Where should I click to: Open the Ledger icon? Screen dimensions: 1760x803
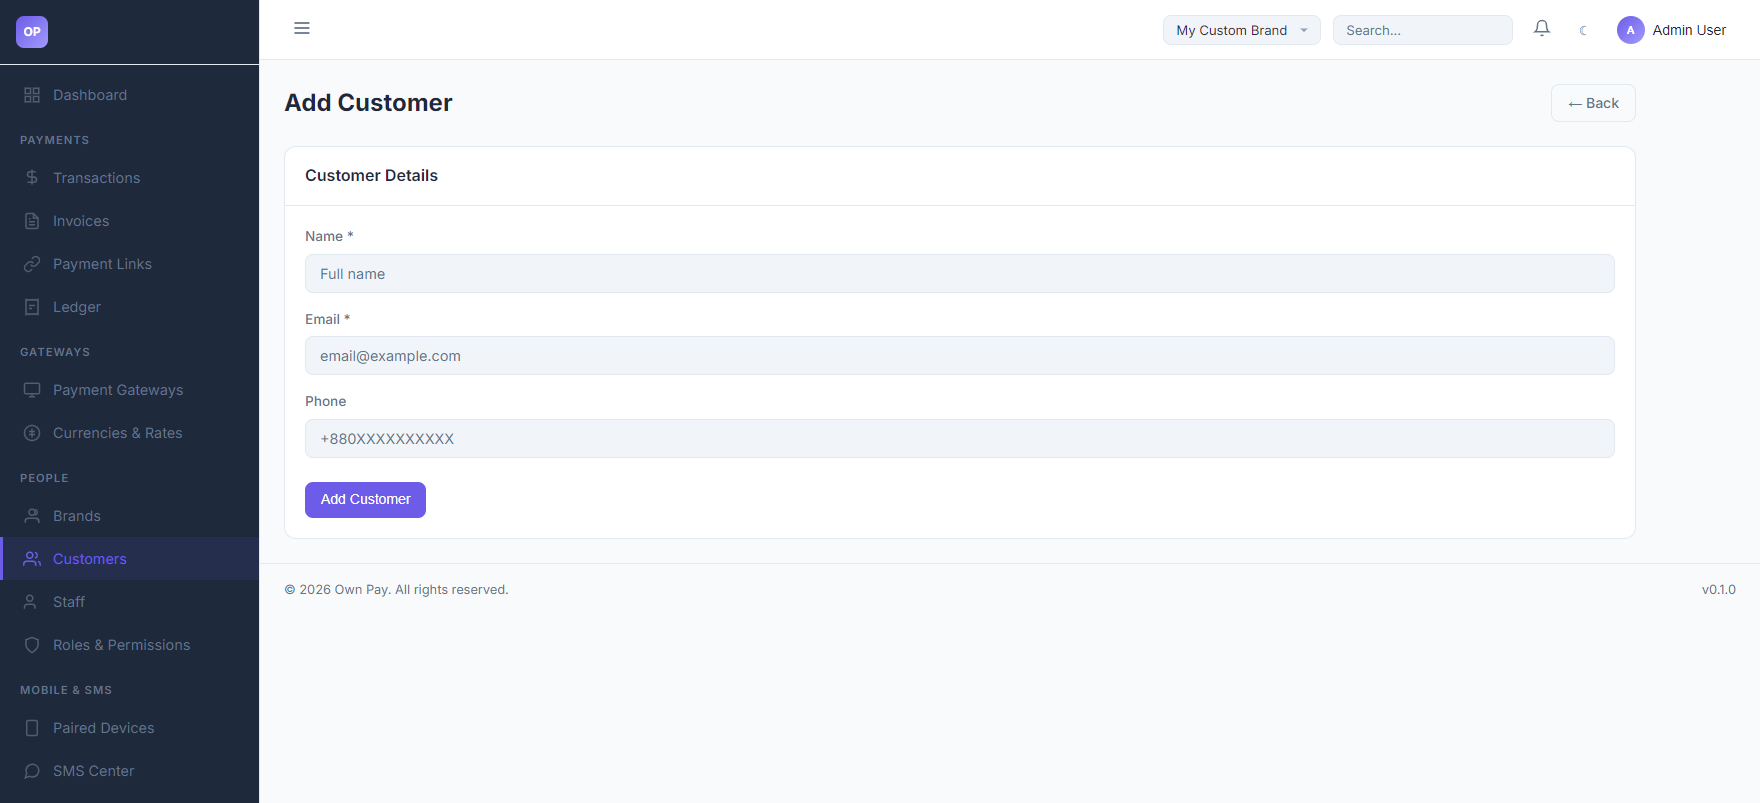tap(32, 307)
